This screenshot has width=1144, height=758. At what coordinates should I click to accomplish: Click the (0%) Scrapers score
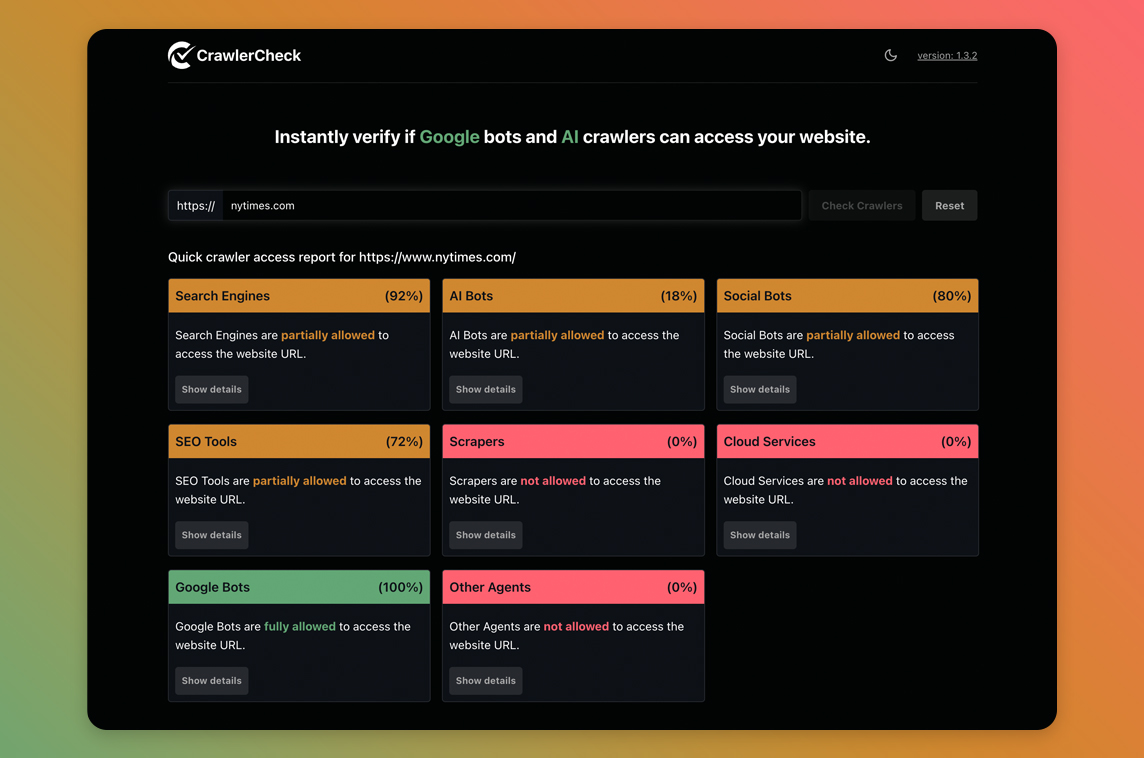(681, 441)
